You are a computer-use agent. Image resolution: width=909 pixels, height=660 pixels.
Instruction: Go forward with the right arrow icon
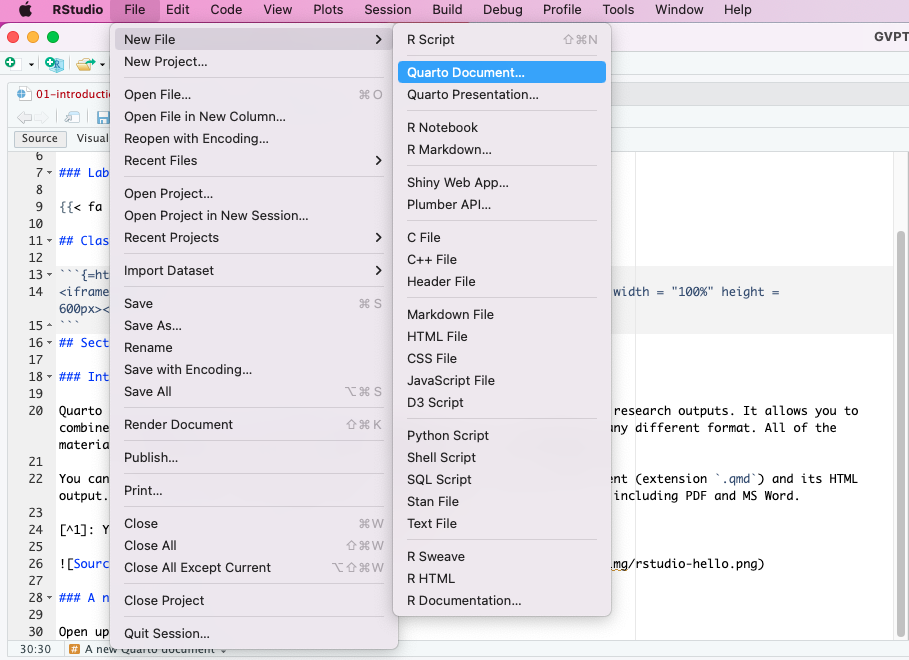point(41,117)
